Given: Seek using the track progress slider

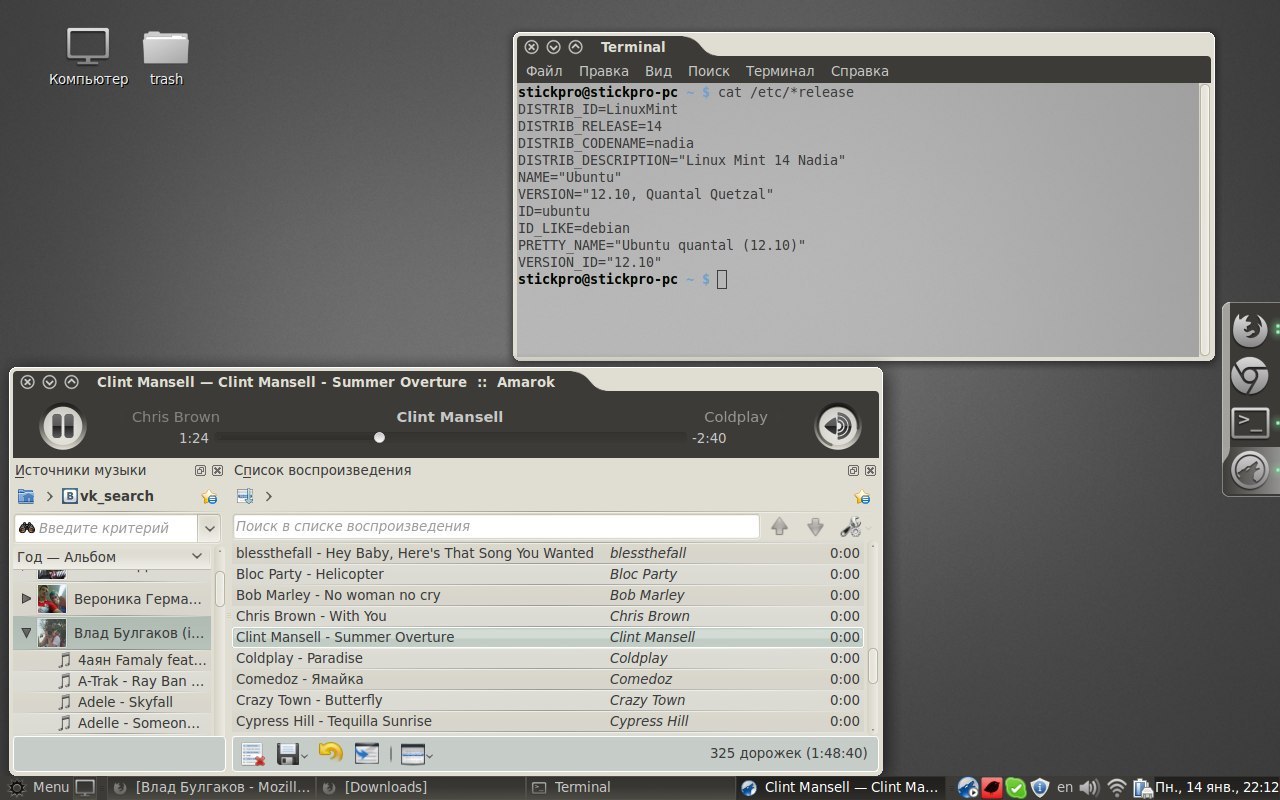Looking at the screenshot, I should [x=451, y=437].
